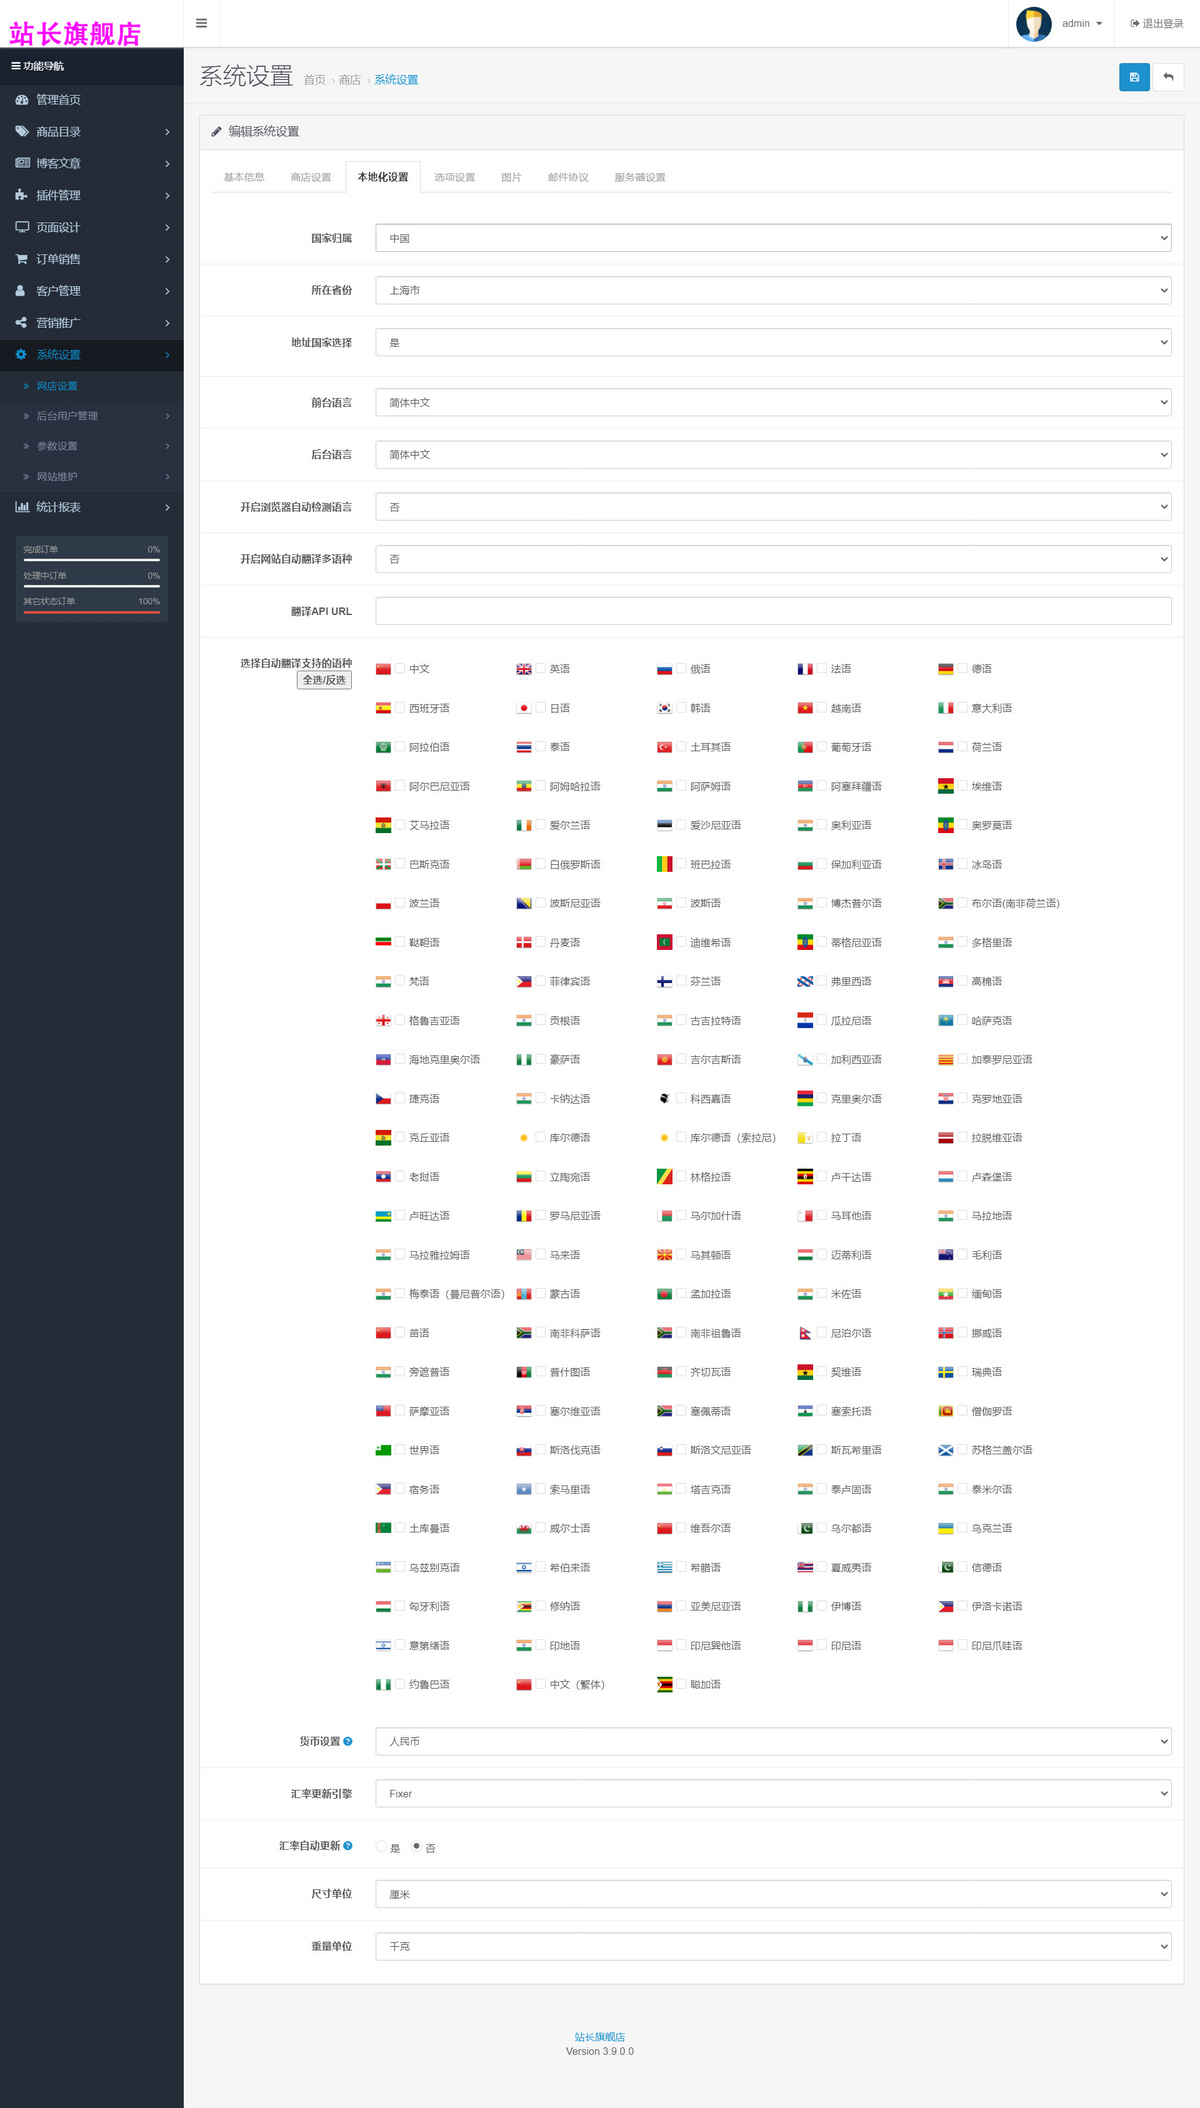Click the tag icon beside 商品目录
Image resolution: width=1200 pixels, height=2108 pixels.
[22, 132]
